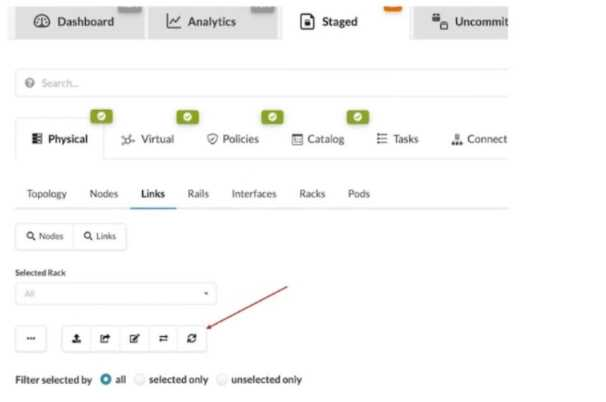Open the Policies tab

click(231, 139)
